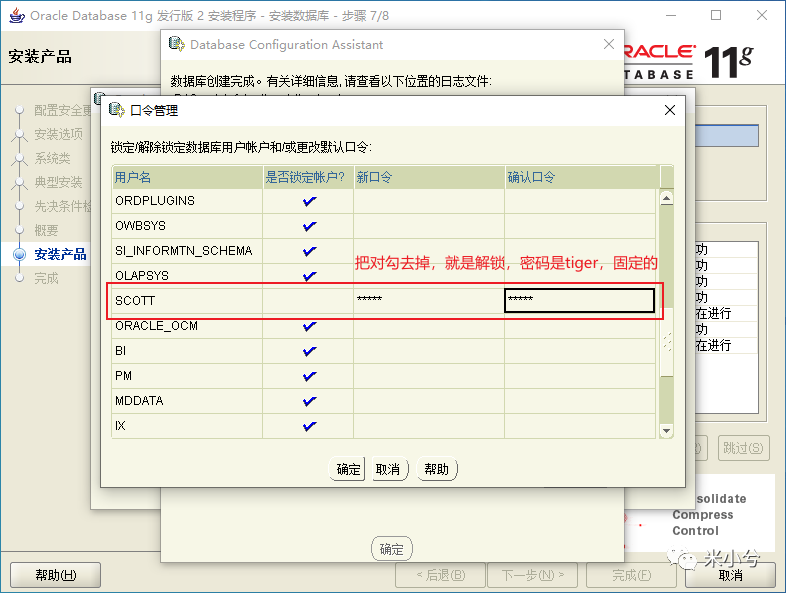Click new password cell for ORDPLUGINS
Screen dimensions: 786x593
click(x=429, y=201)
